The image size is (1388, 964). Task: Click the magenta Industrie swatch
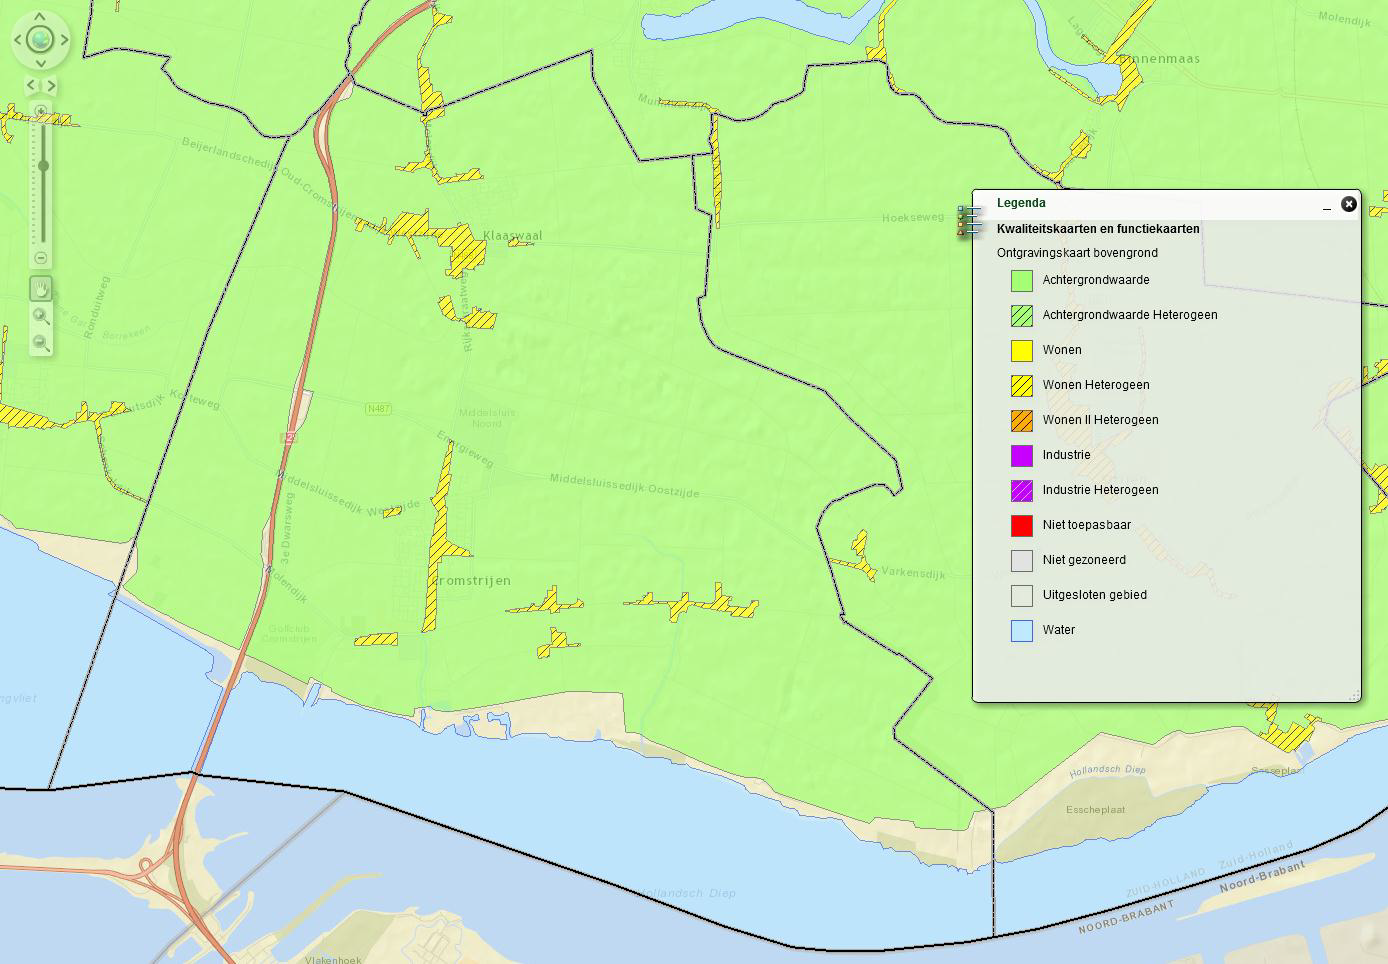(x=1022, y=456)
